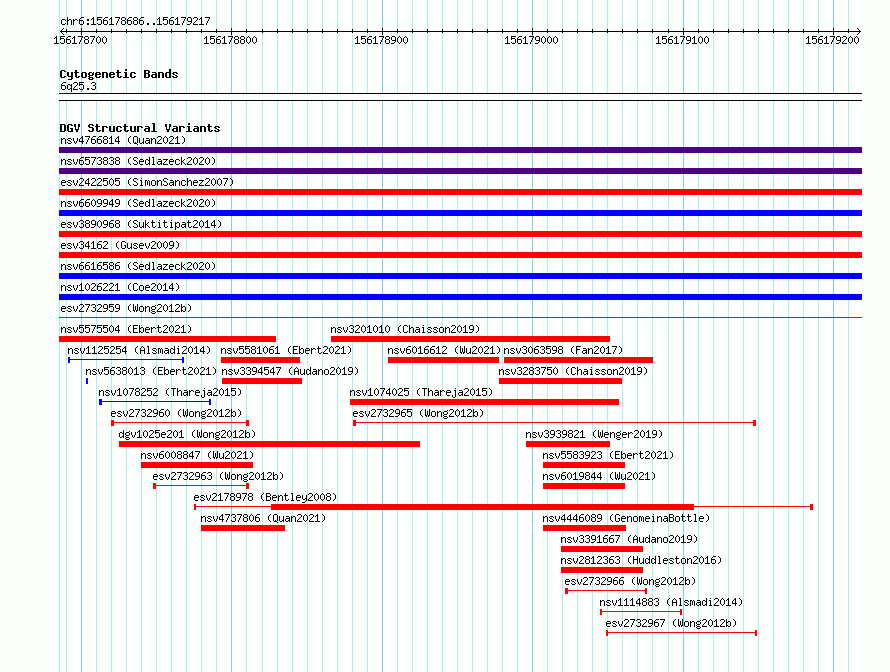The width and height of the screenshot is (890, 672).
Task: Open nsv6008847 (Wu2021) label
Action: pyautogui.click(x=197, y=455)
